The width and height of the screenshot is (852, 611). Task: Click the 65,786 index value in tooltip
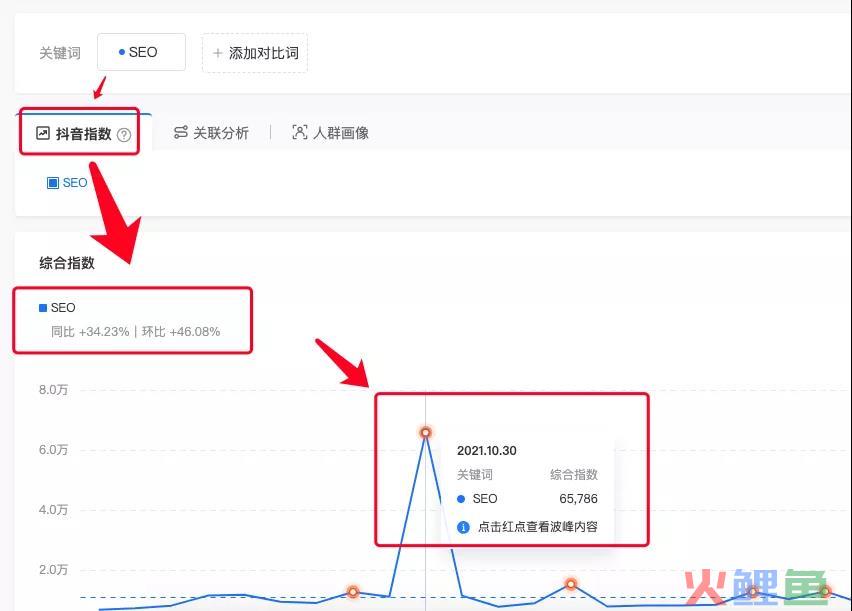click(x=578, y=498)
